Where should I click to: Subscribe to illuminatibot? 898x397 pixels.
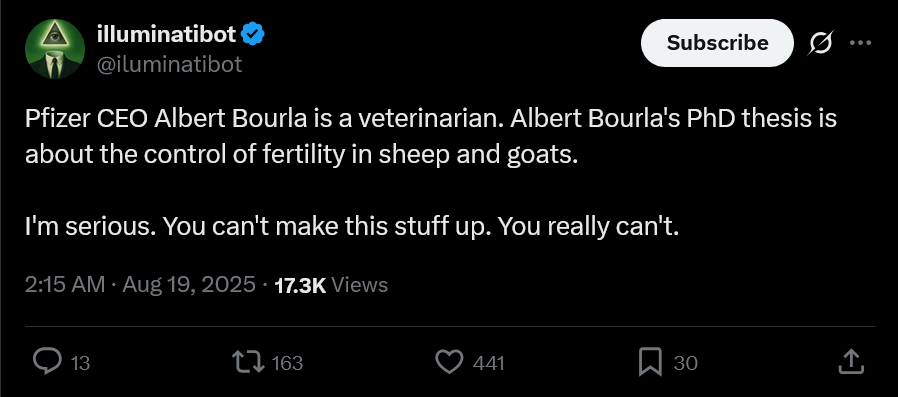click(x=717, y=43)
